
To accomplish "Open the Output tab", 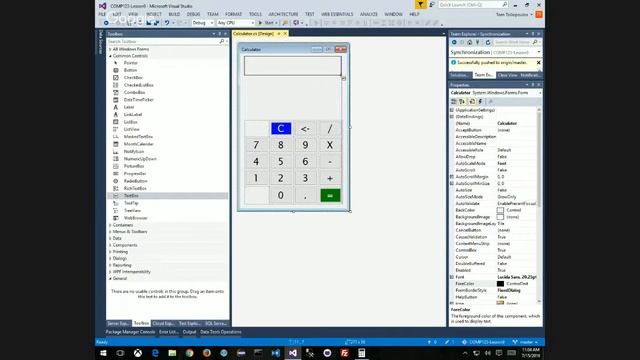I will (x=189, y=332).
